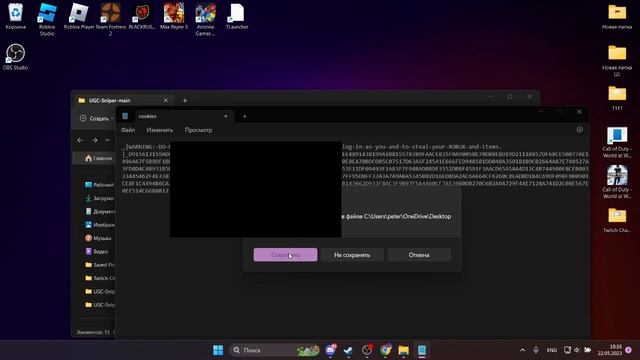Open the Изменить menu in Notepad
Viewport: 640px width, 360px height.
click(x=160, y=130)
